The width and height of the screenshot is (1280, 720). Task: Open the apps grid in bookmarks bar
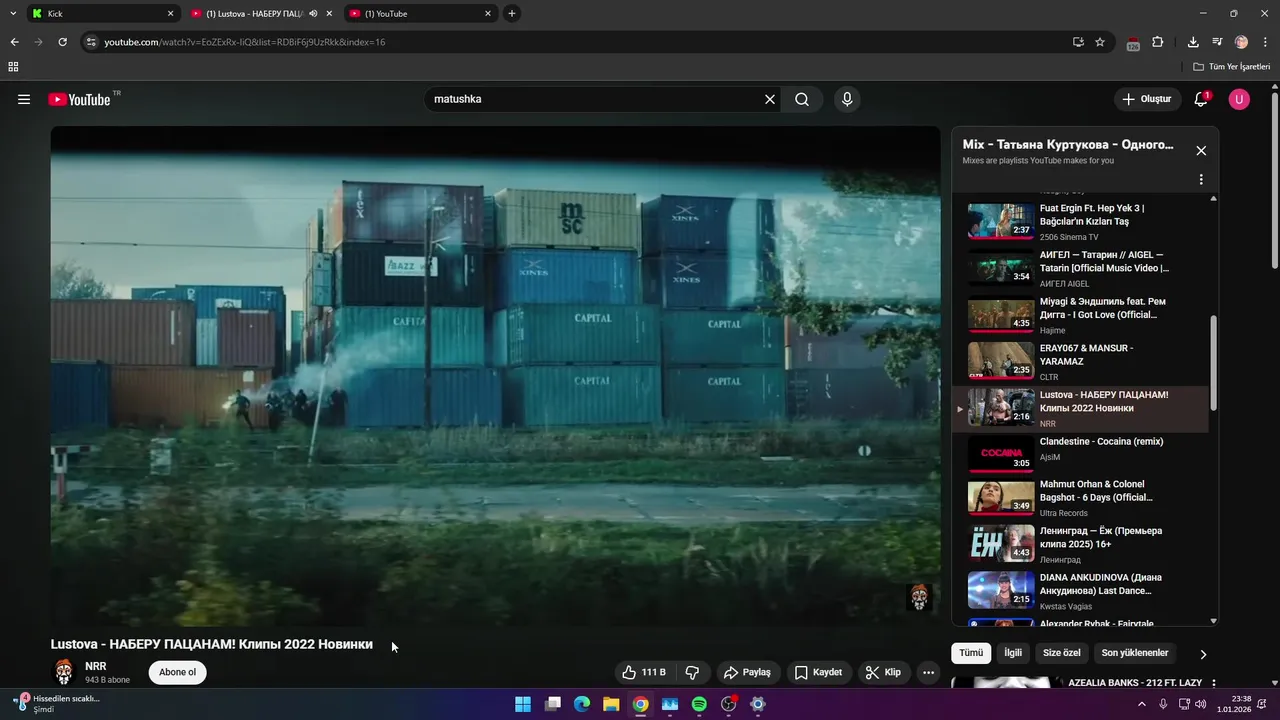(13, 67)
